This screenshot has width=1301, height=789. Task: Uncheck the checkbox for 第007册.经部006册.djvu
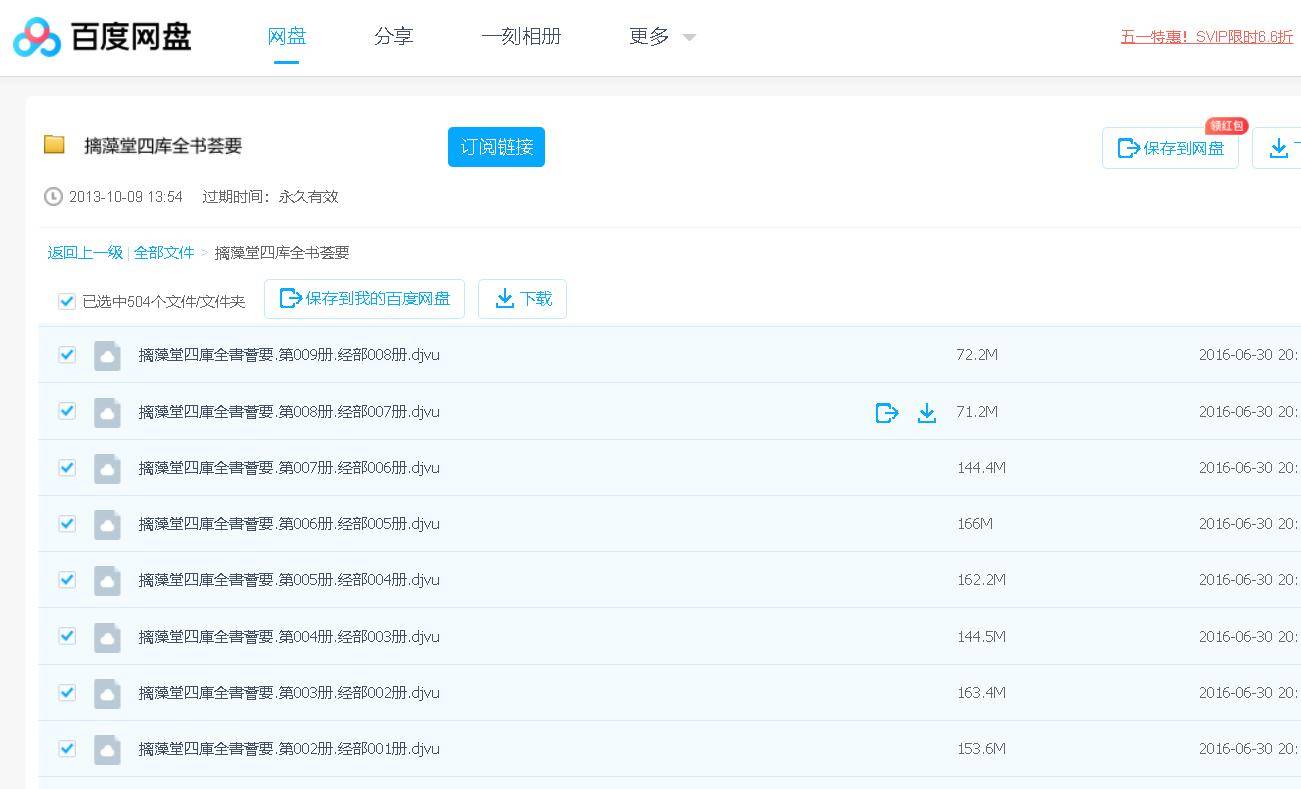[x=67, y=467]
